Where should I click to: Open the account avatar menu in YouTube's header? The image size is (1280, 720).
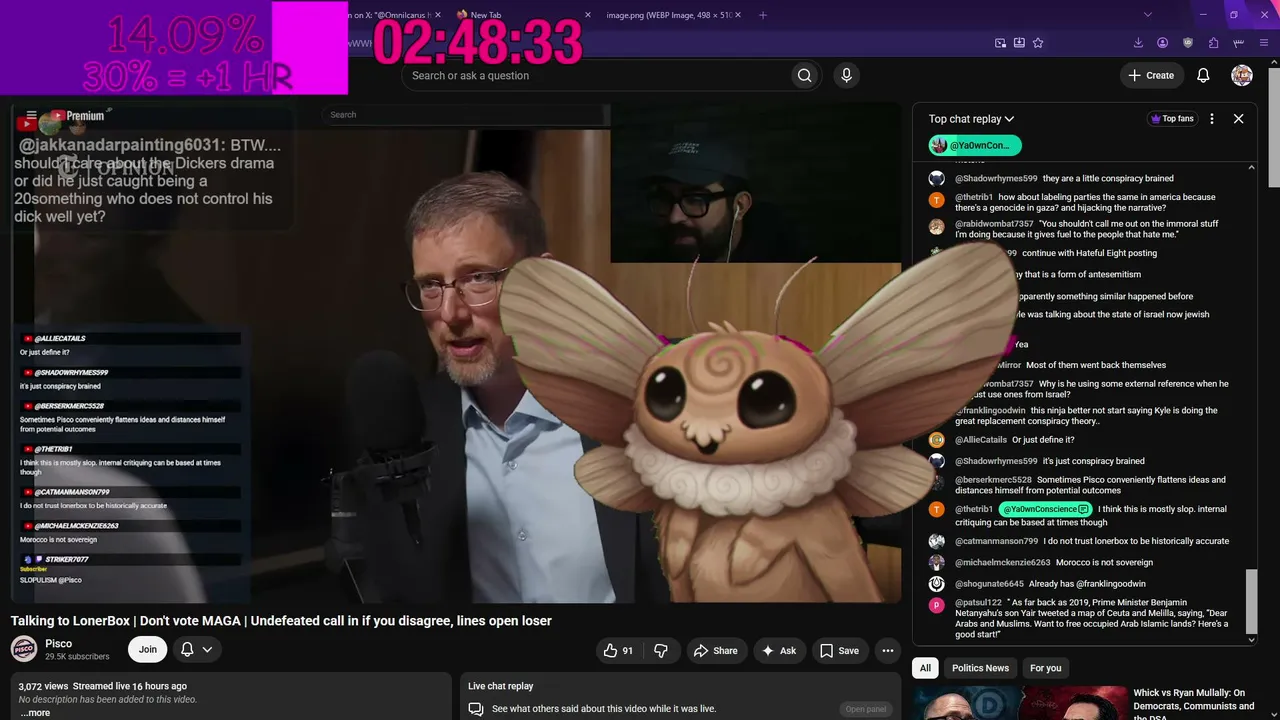click(x=1242, y=75)
